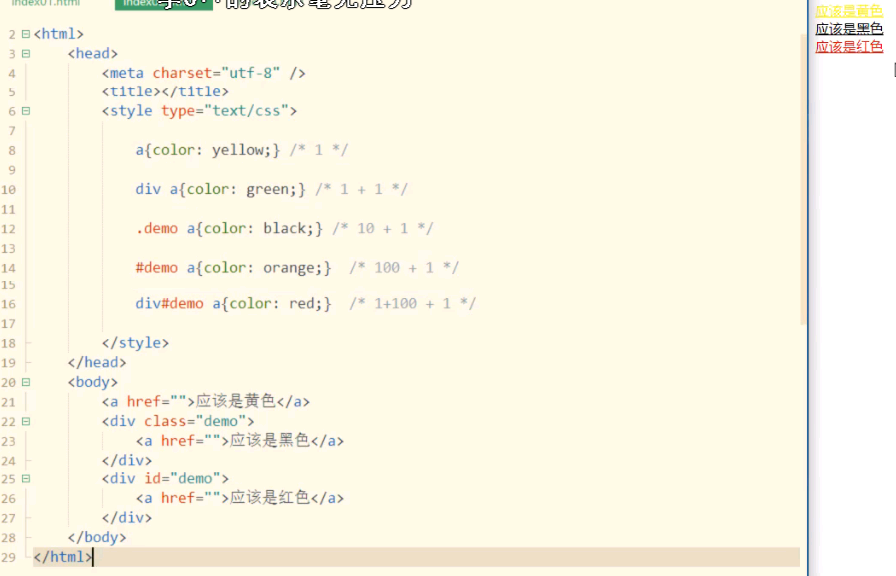Collapse the body tag fold on line 20

click(x=26, y=382)
